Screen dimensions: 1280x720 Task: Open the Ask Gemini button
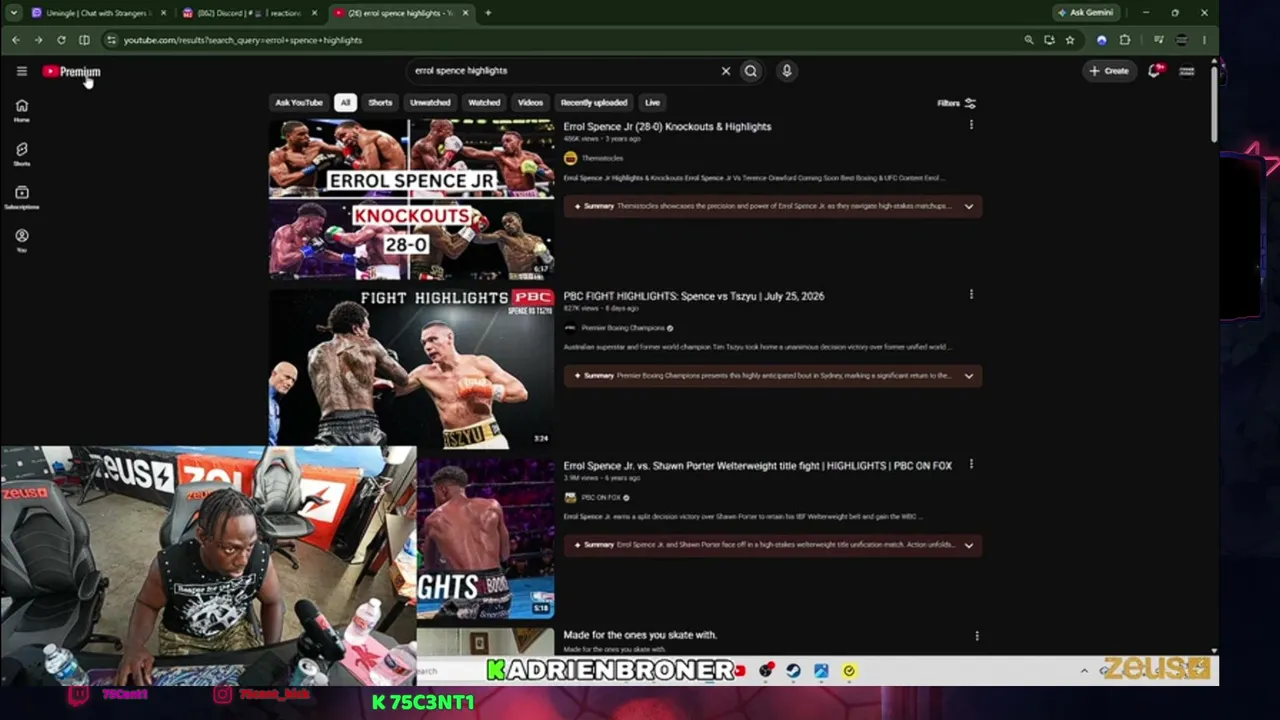coord(1086,13)
